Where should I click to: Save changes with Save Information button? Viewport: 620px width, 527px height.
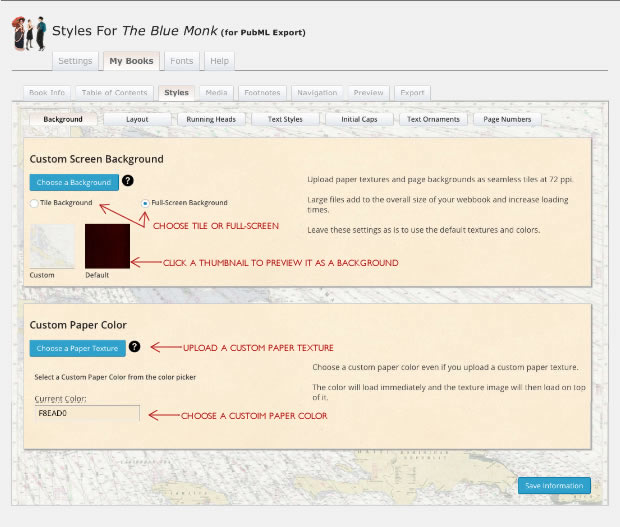(x=554, y=485)
